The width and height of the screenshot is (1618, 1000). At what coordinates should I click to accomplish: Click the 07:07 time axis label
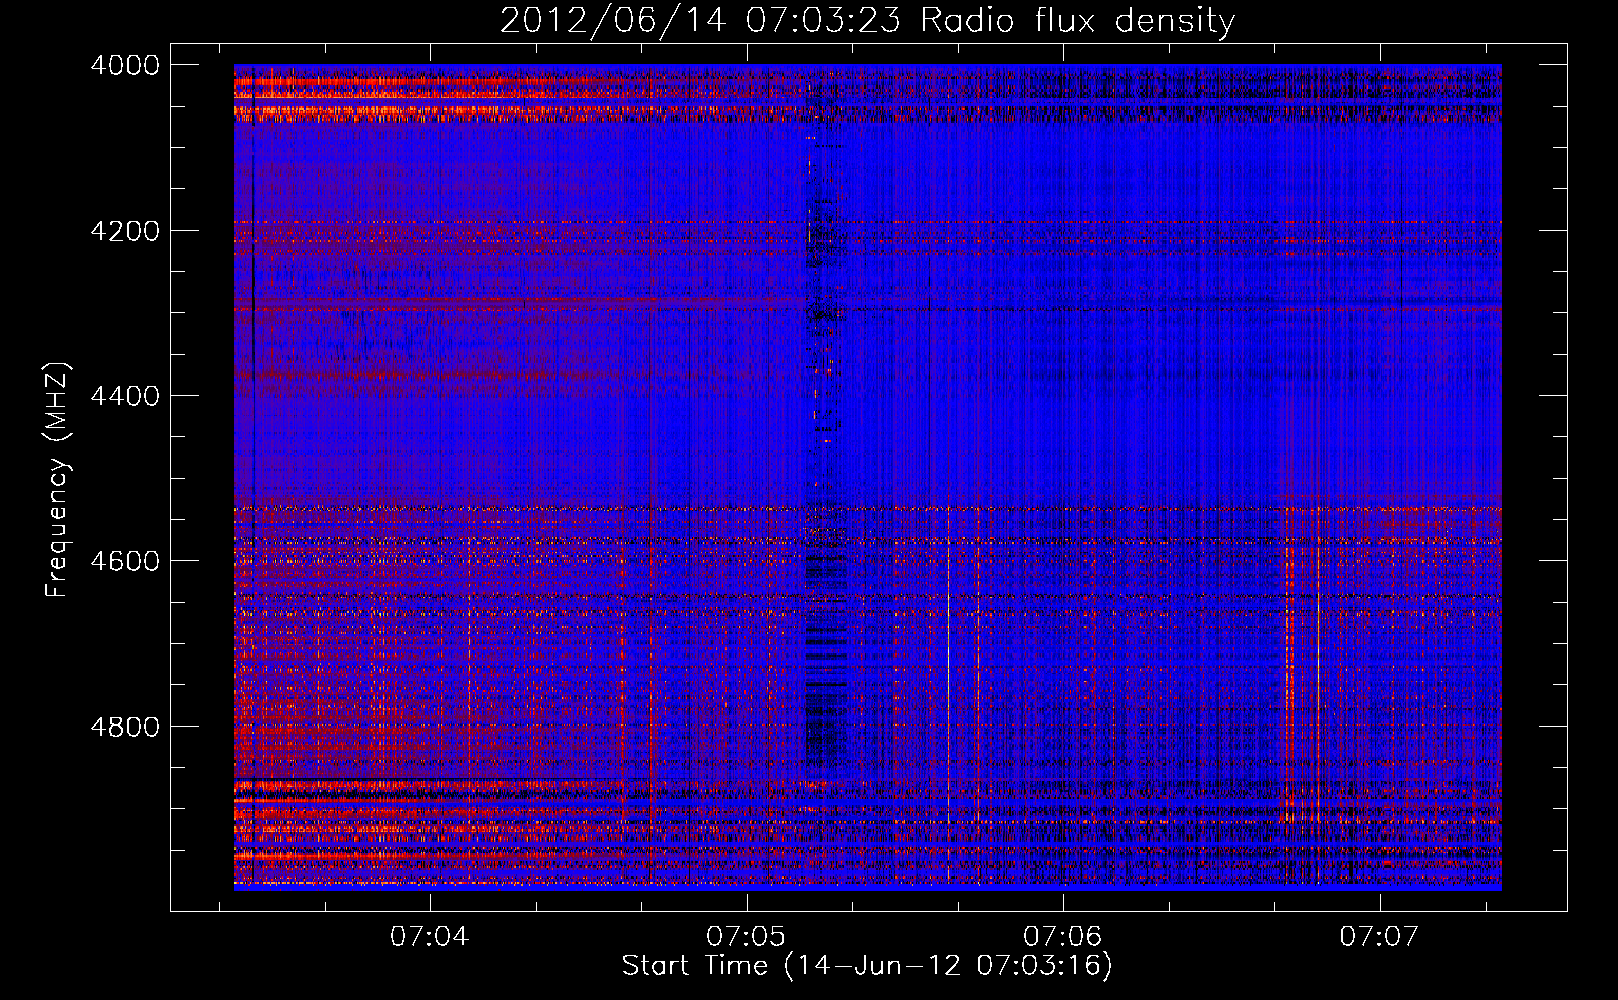click(1380, 937)
